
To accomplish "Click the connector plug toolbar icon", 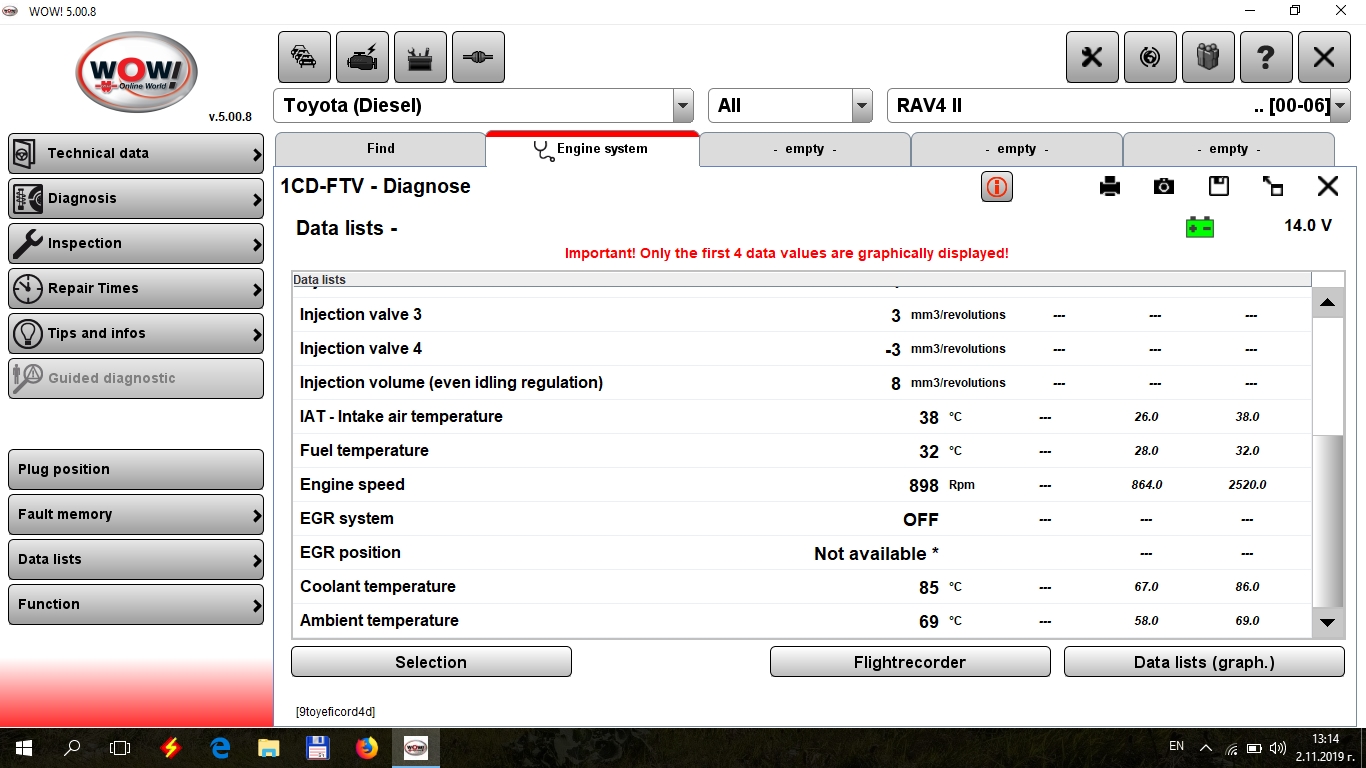I will coord(478,57).
